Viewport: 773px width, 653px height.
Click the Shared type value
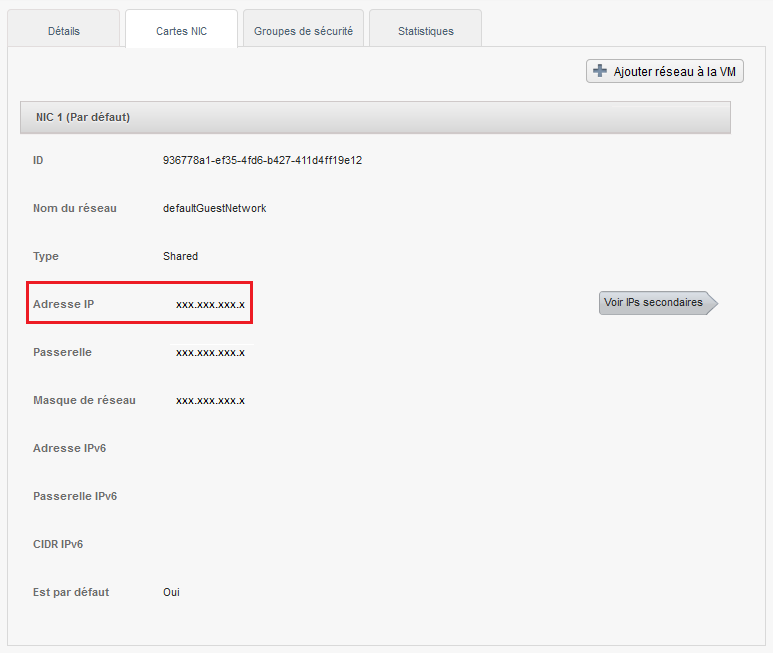pyautogui.click(x=180, y=256)
